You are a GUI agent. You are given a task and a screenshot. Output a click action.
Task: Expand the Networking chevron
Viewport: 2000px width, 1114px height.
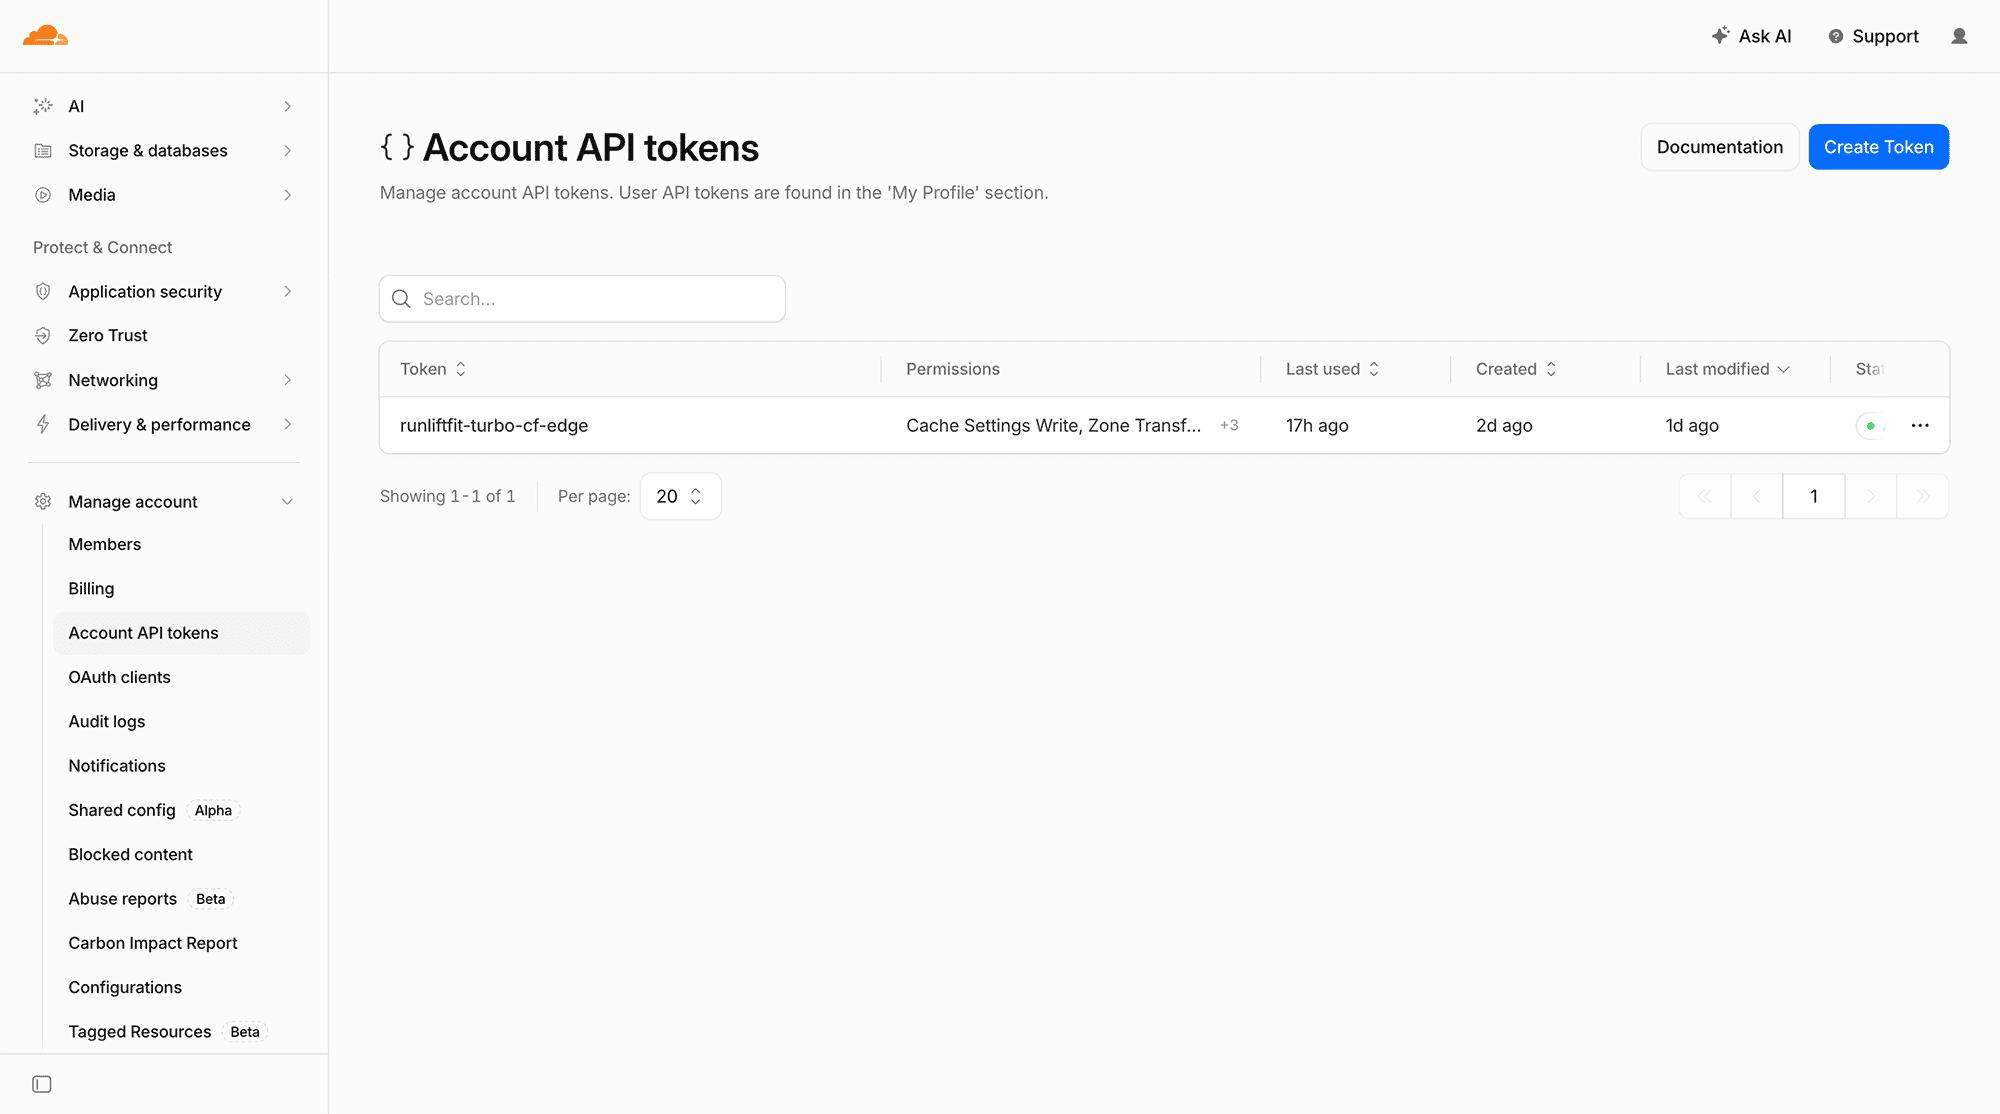point(287,380)
